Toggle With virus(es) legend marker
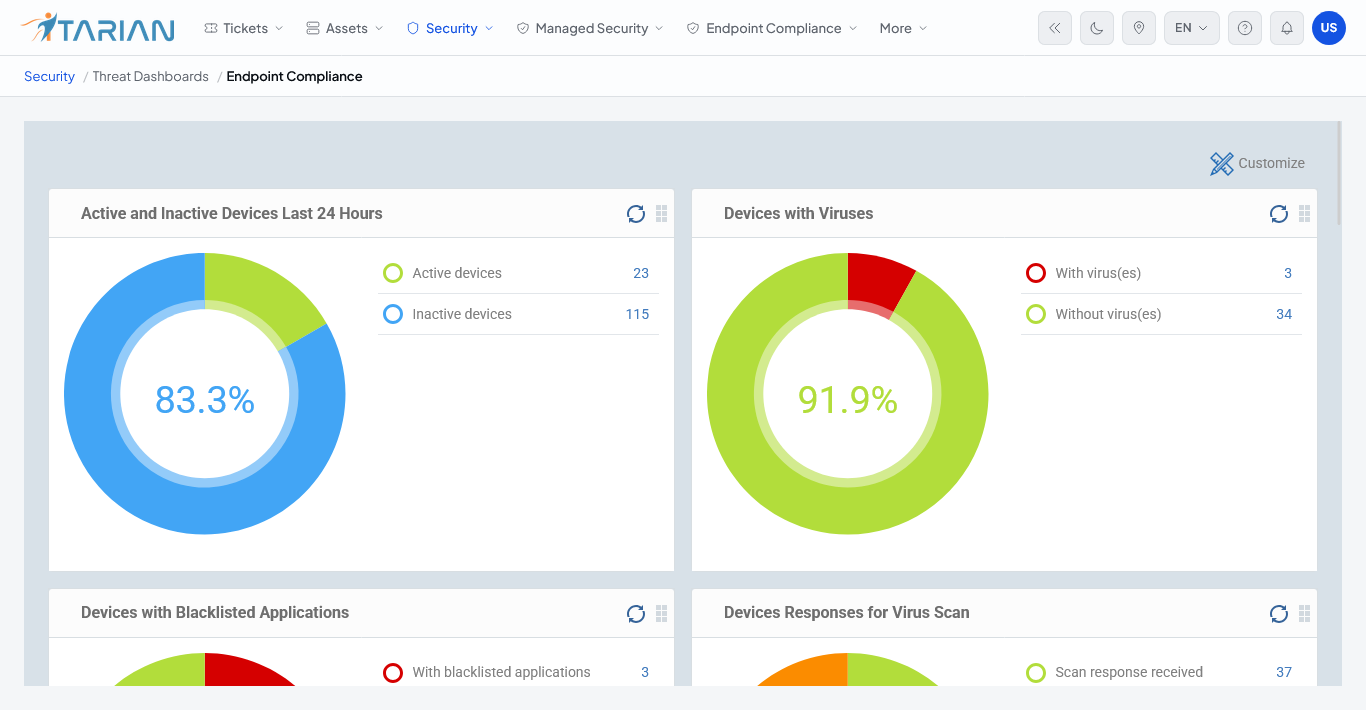Image resolution: width=1366 pixels, height=710 pixels. 1036,273
